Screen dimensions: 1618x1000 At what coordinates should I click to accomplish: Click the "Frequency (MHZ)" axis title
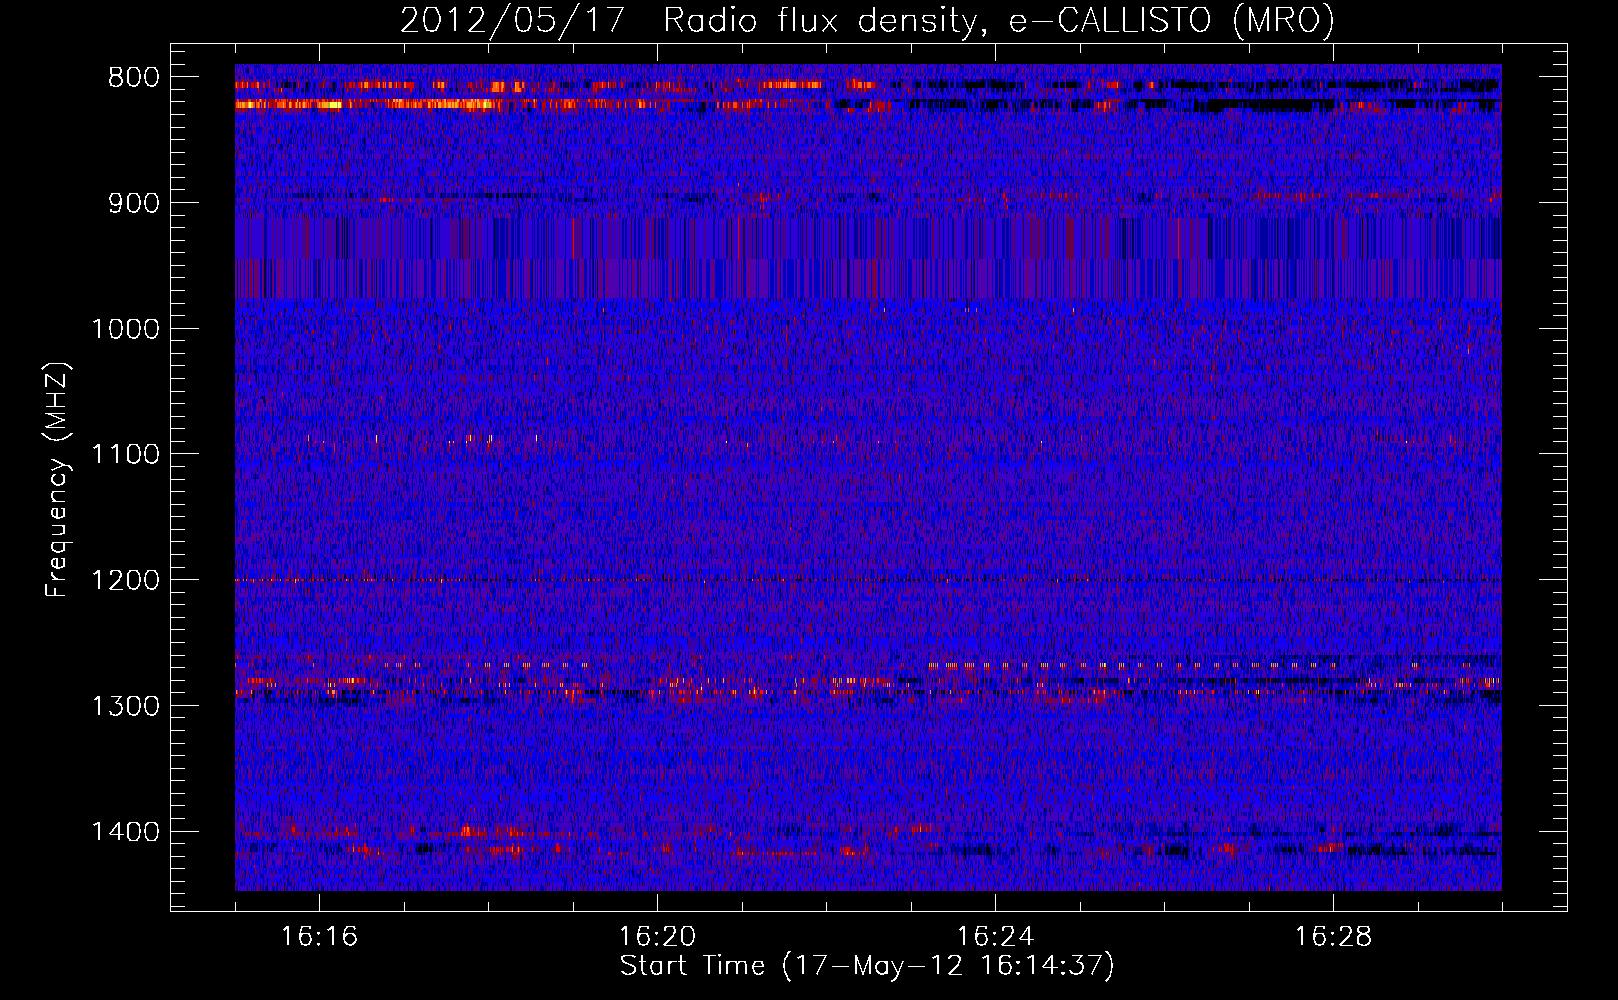[x=58, y=479]
